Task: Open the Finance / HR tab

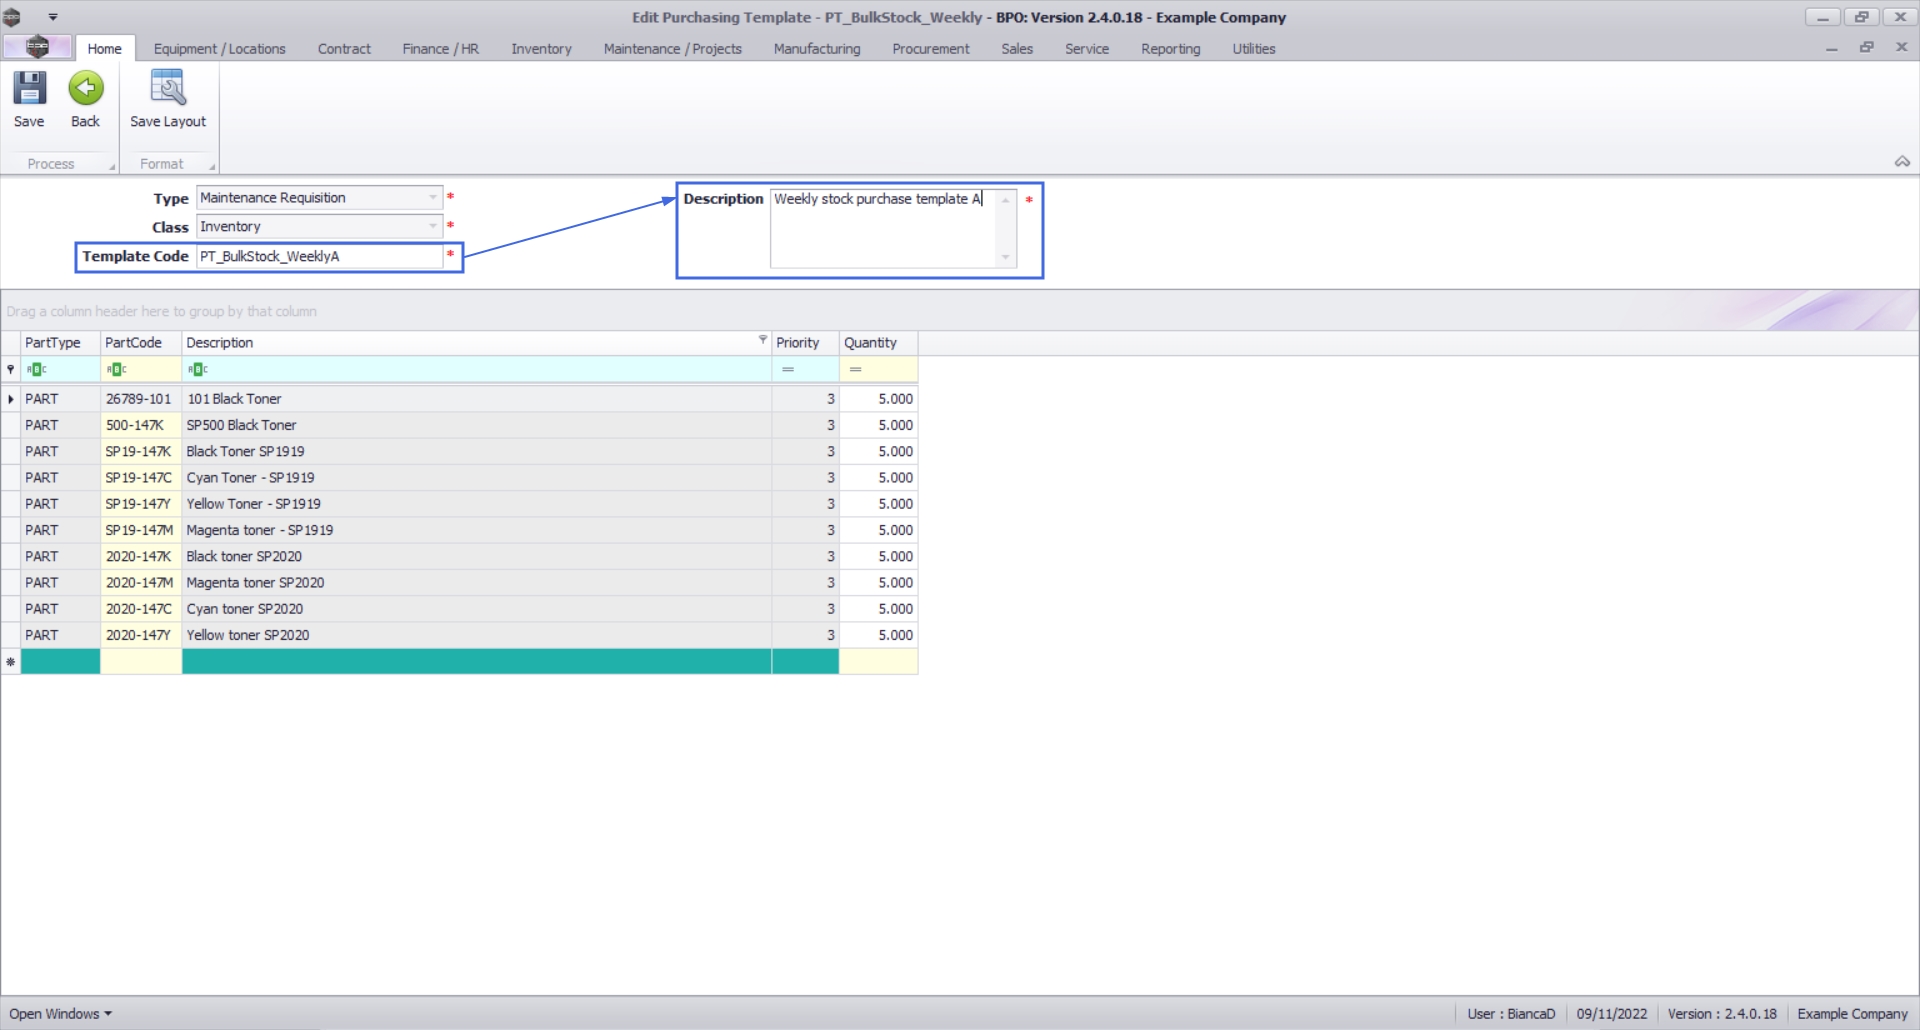Action: pos(440,48)
